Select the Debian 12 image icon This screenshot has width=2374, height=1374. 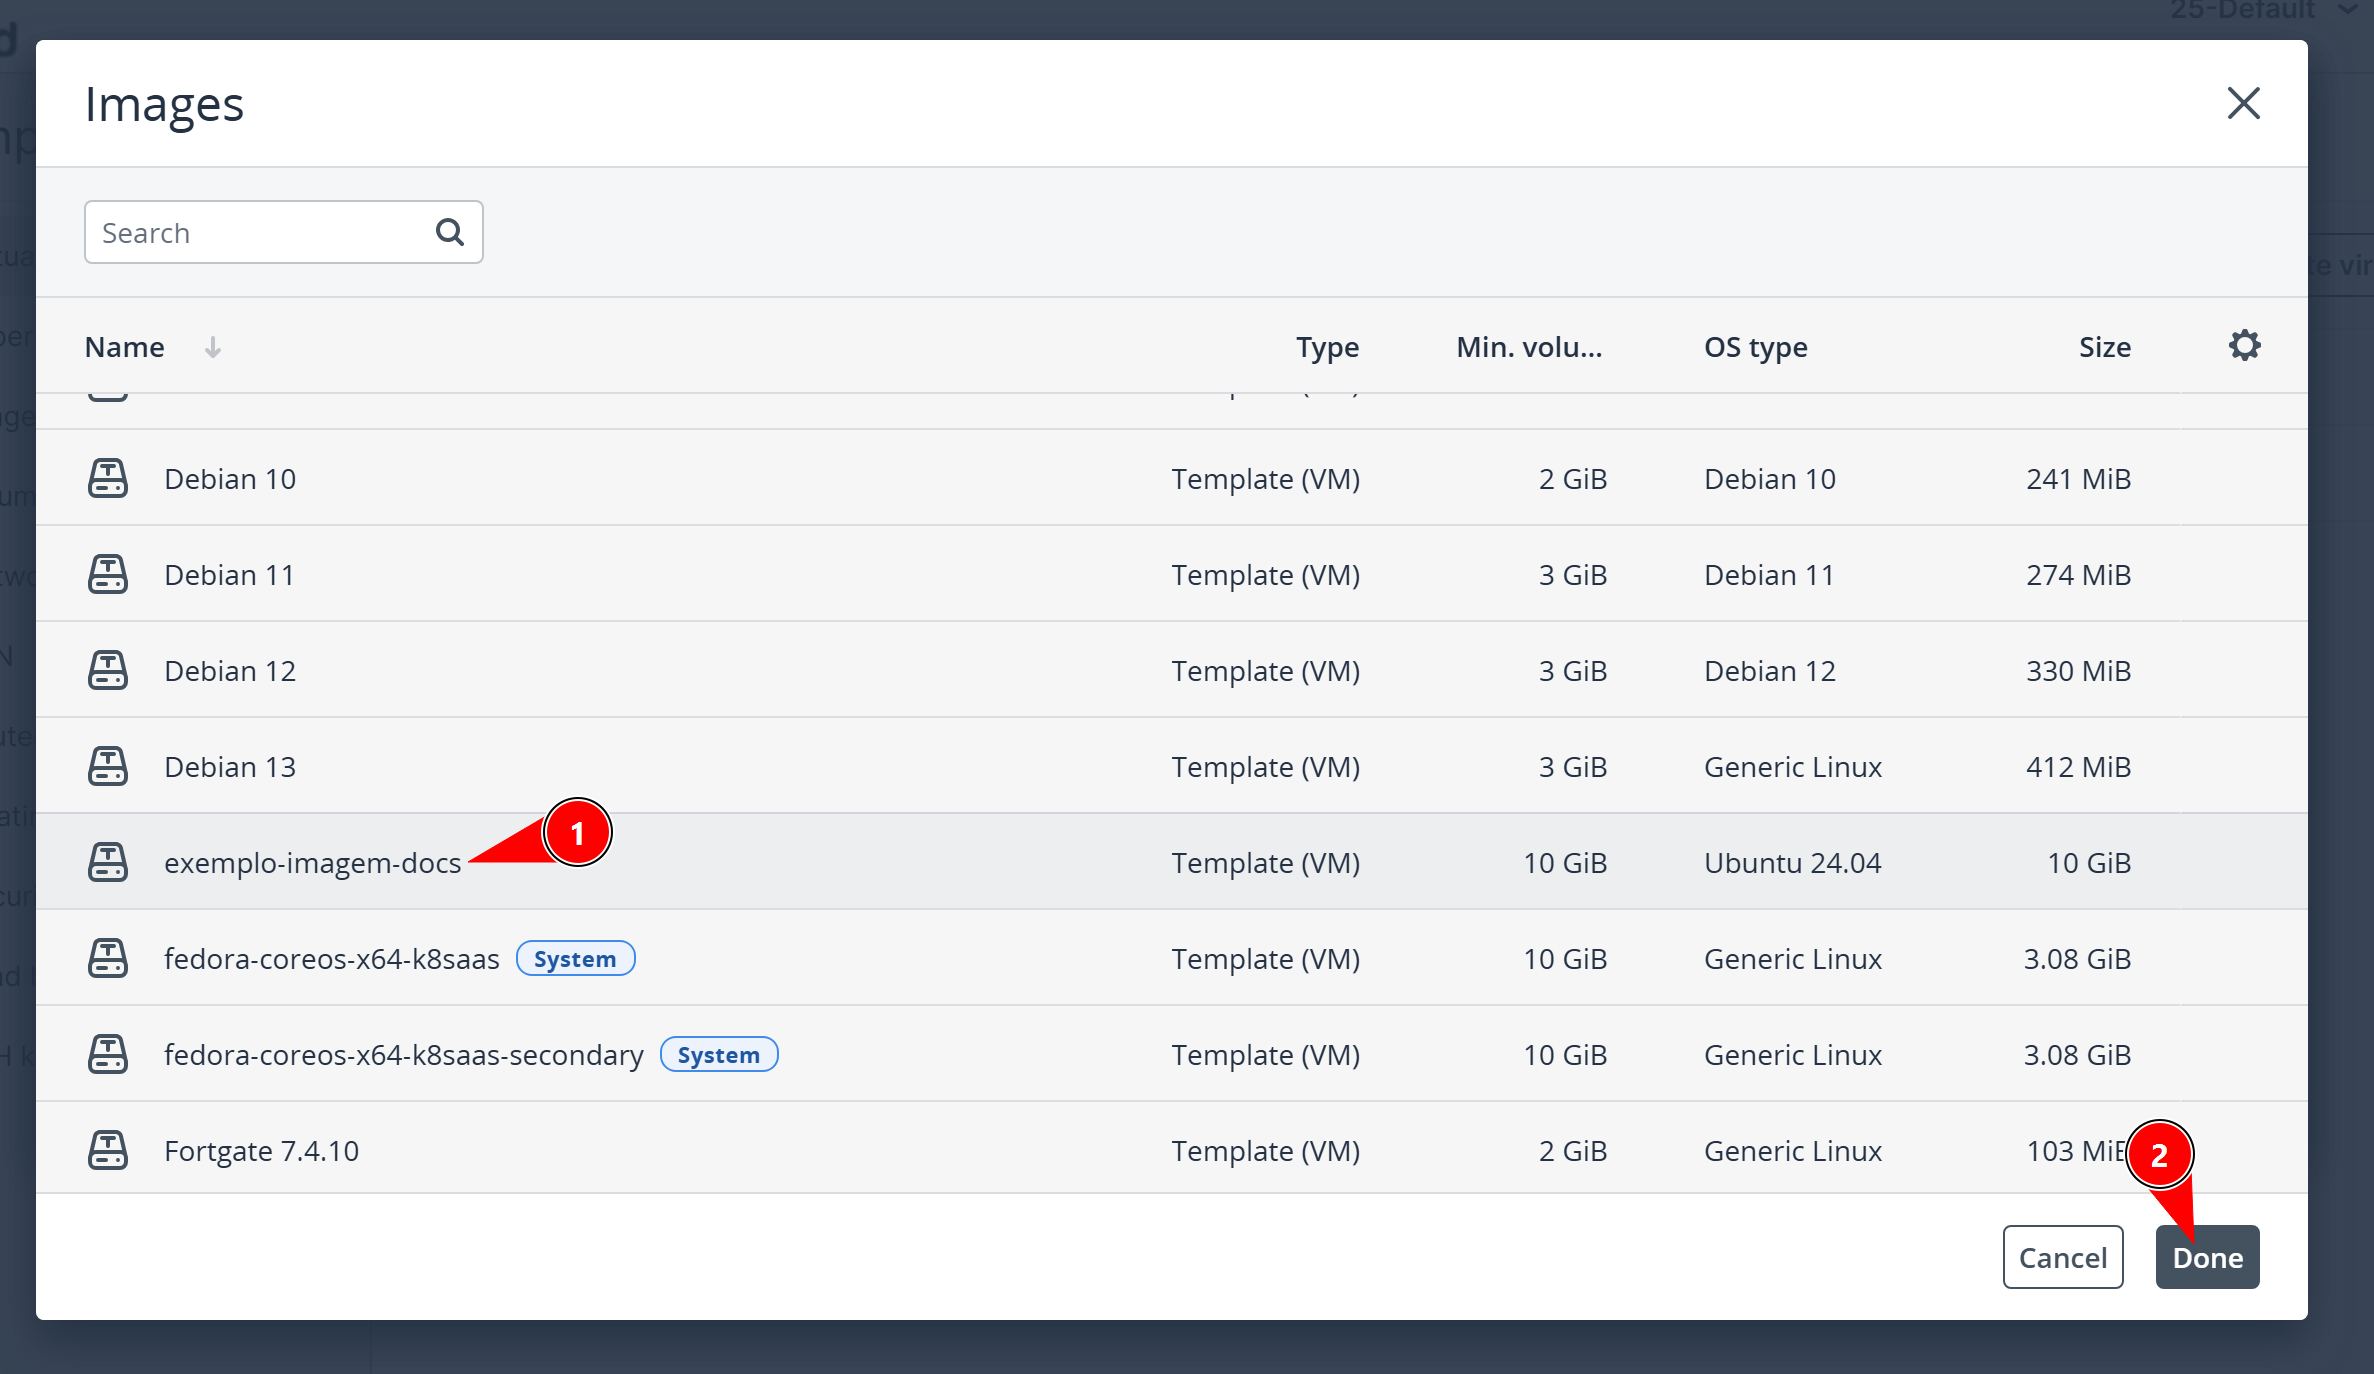[108, 671]
